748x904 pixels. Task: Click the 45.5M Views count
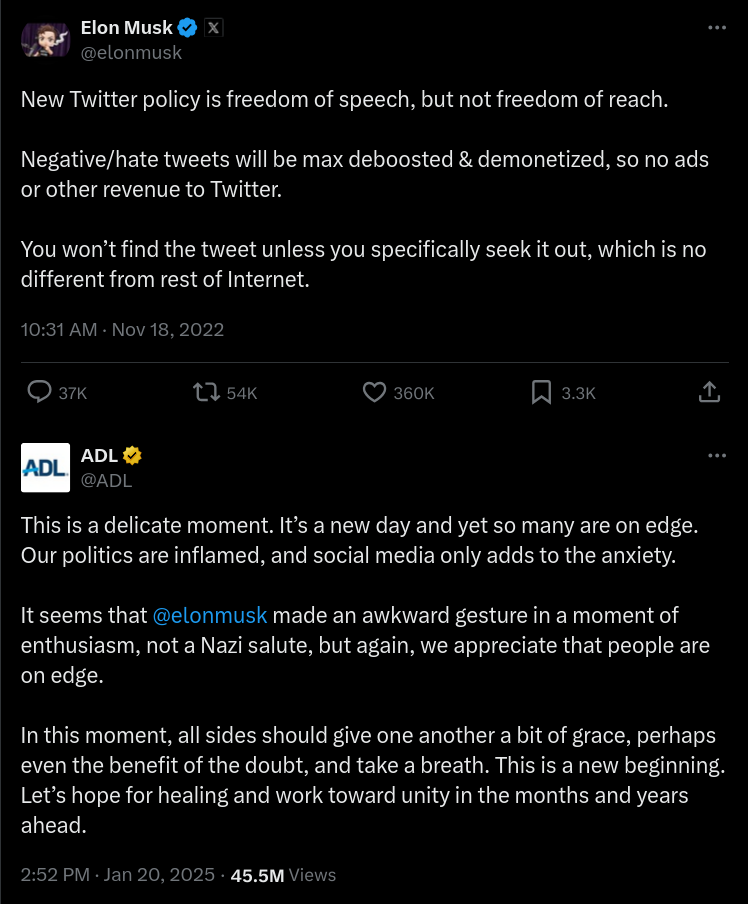click(x=283, y=875)
